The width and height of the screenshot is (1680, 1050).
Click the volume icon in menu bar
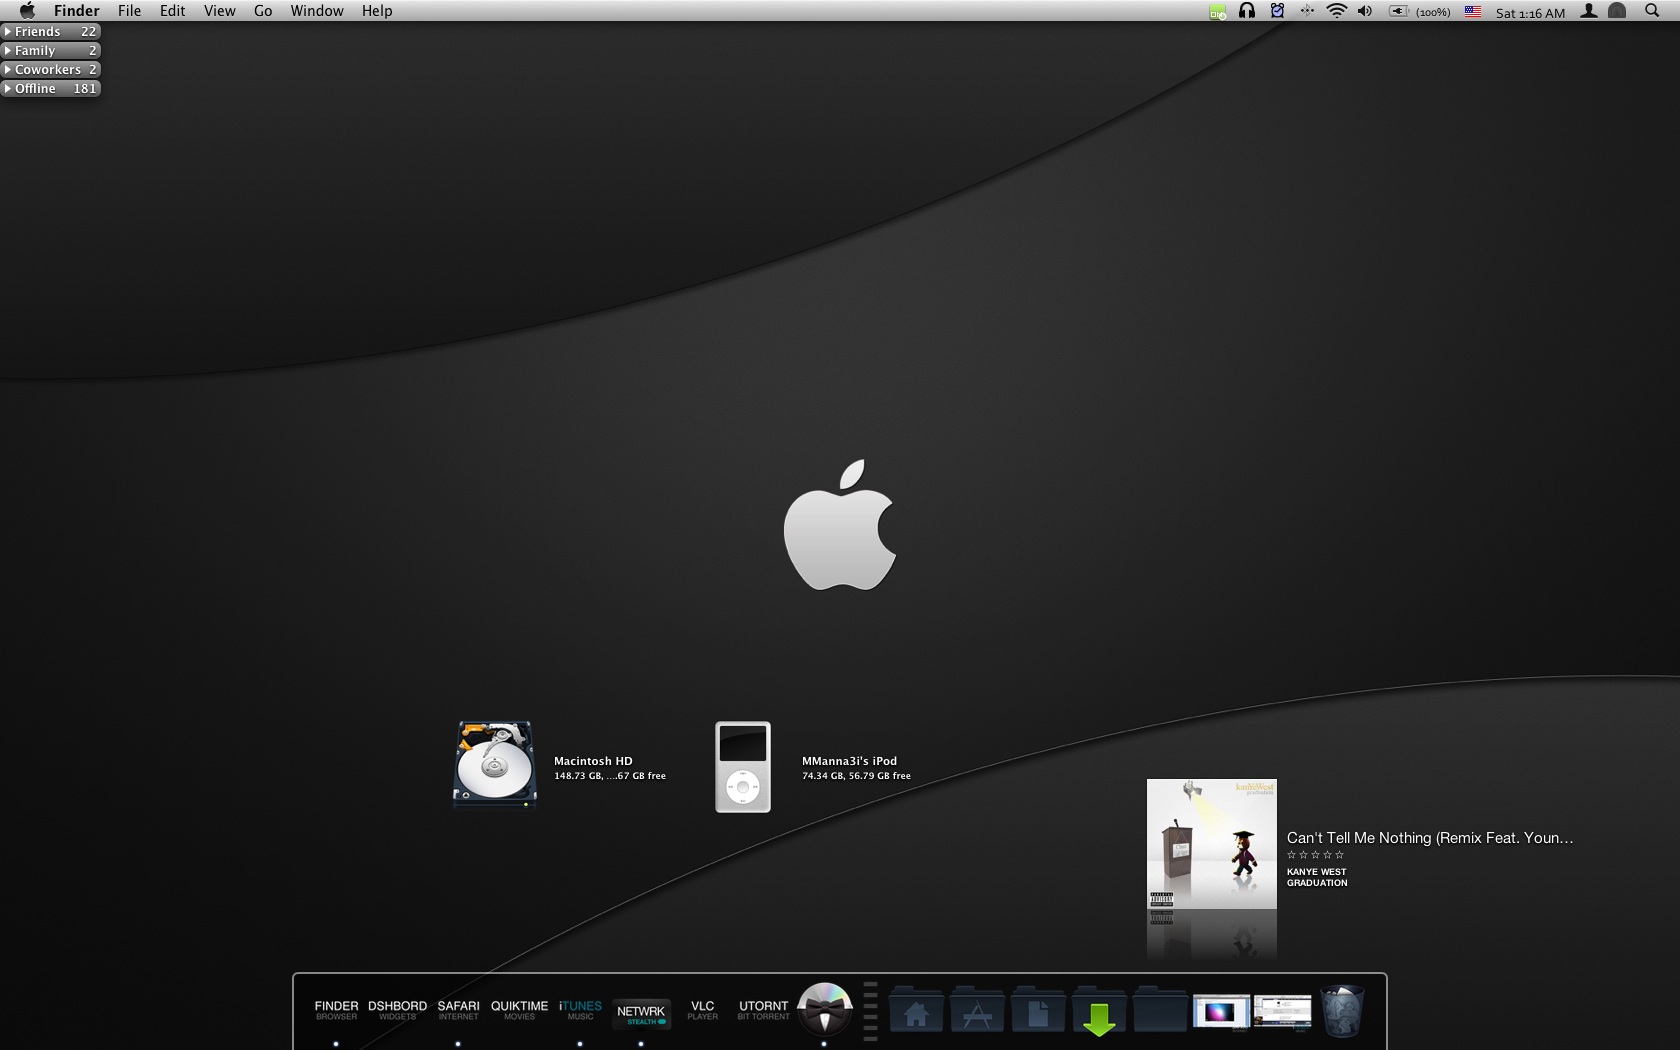pyautogui.click(x=1365, y=11)
